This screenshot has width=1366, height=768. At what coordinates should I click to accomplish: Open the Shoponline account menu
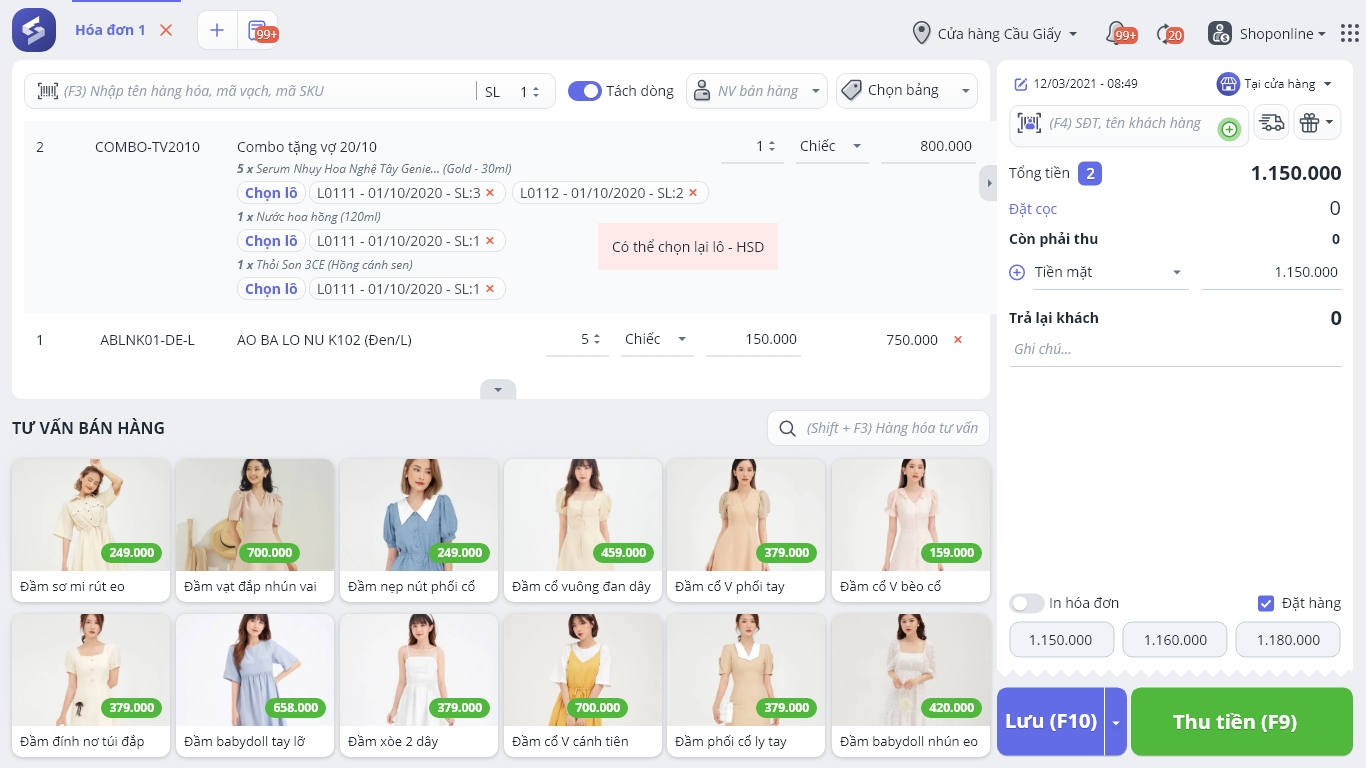(1267, 34)
